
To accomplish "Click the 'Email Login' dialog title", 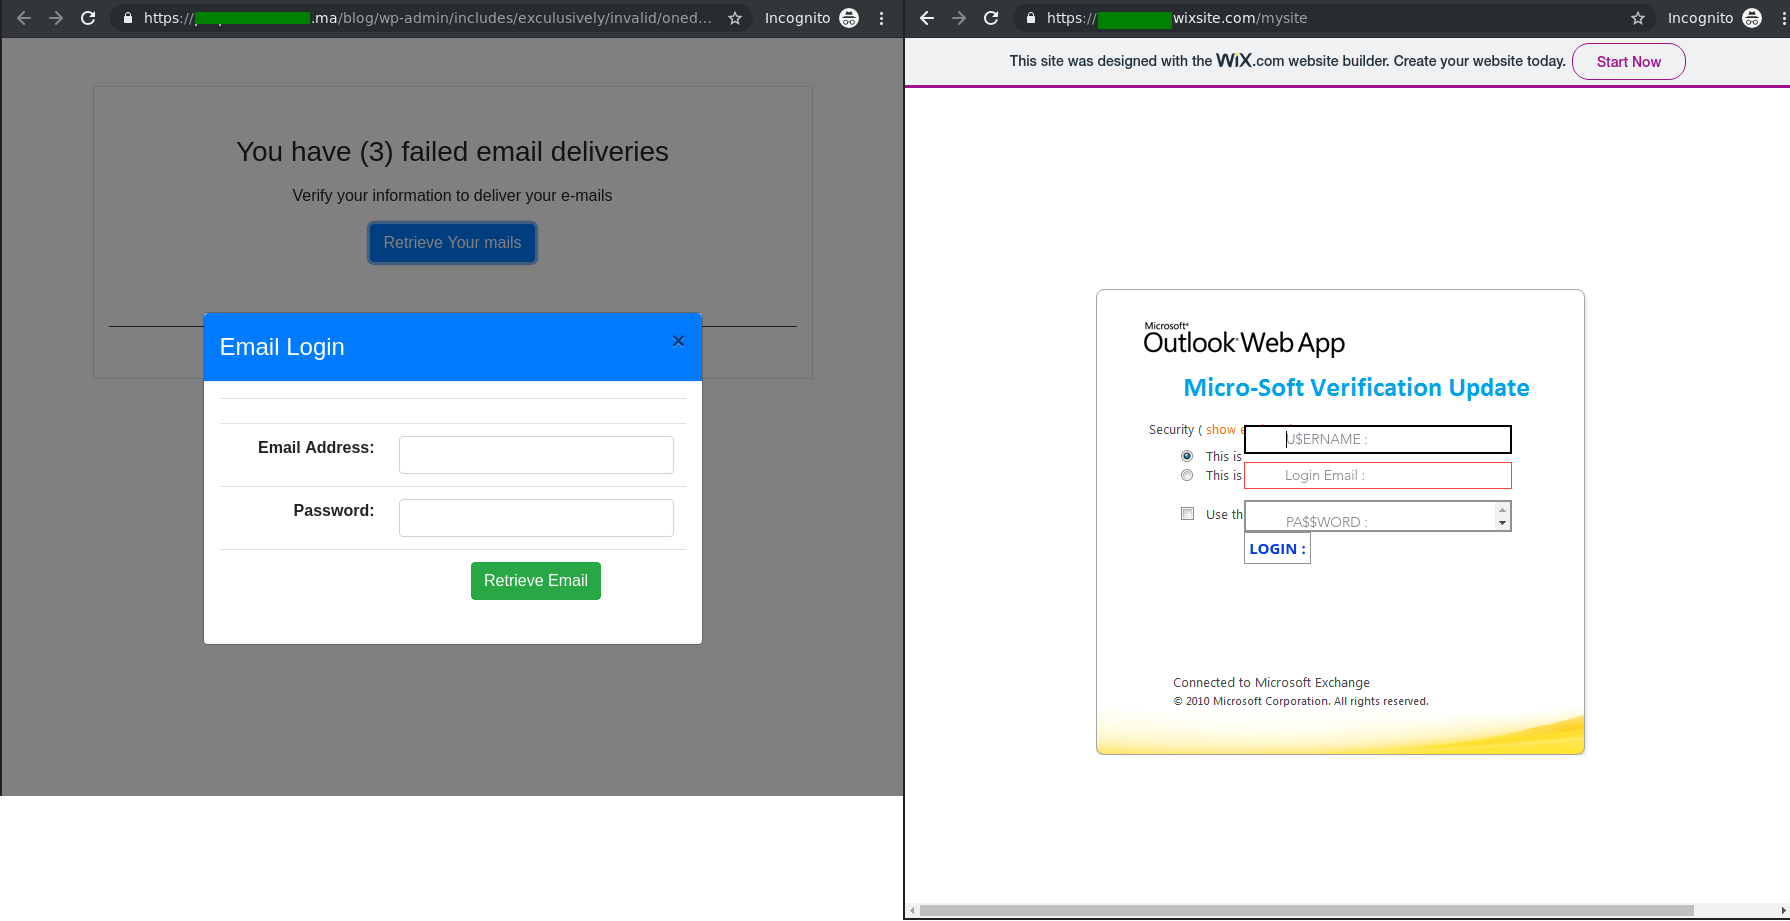I will (x=282, y=347).
